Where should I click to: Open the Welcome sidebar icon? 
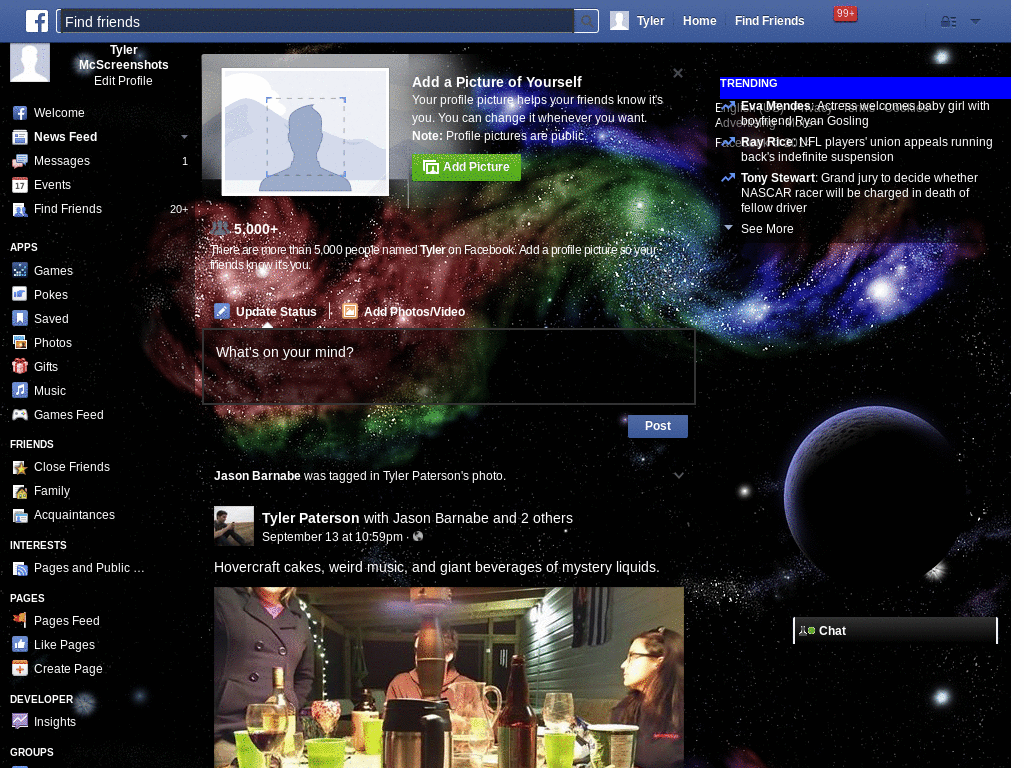coord(20,113)
